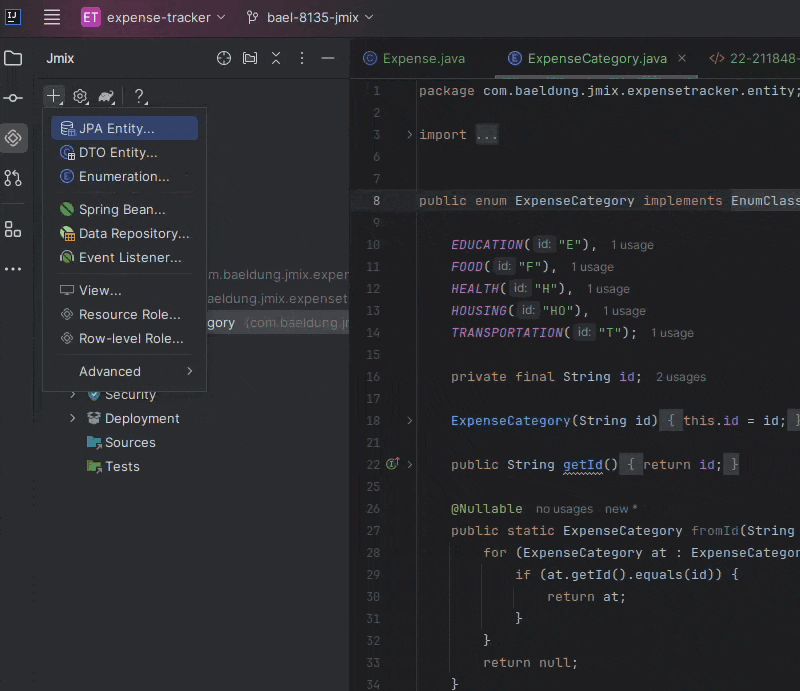The height and width of the screenshot is (691, 800).
Task: Open the main hamburger menu
Action: pos(52,17)
